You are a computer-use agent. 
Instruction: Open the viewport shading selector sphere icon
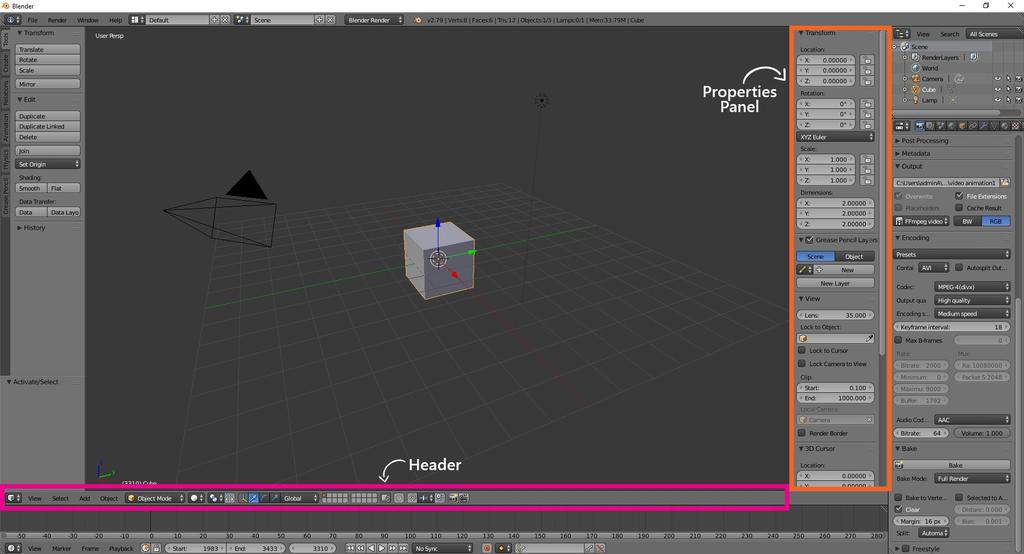(196, 498)
